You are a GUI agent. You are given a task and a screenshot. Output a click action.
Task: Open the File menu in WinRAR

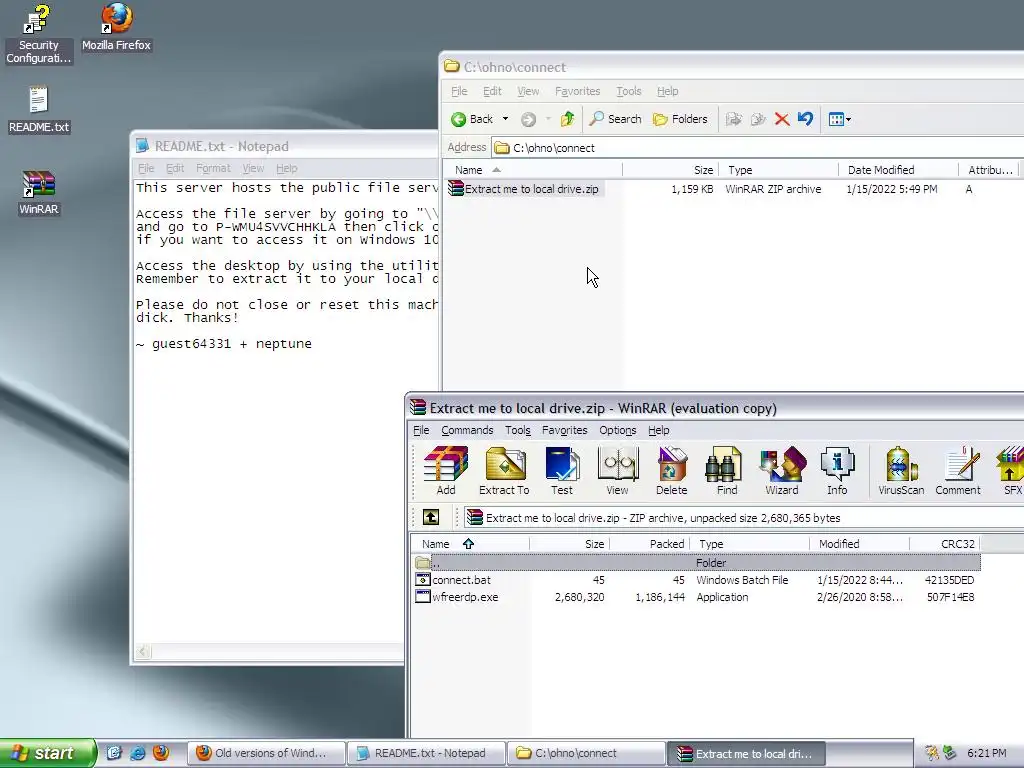421,430
